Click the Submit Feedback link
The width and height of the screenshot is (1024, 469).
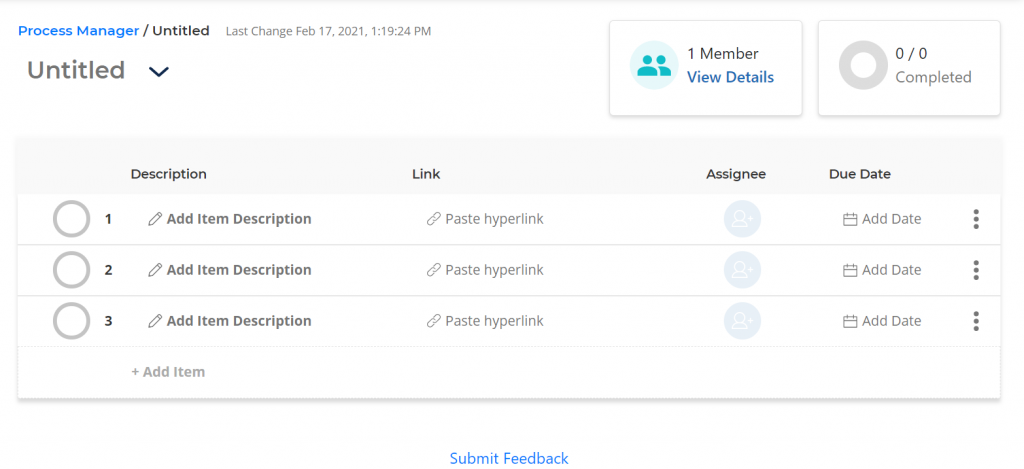coord(509,458)
